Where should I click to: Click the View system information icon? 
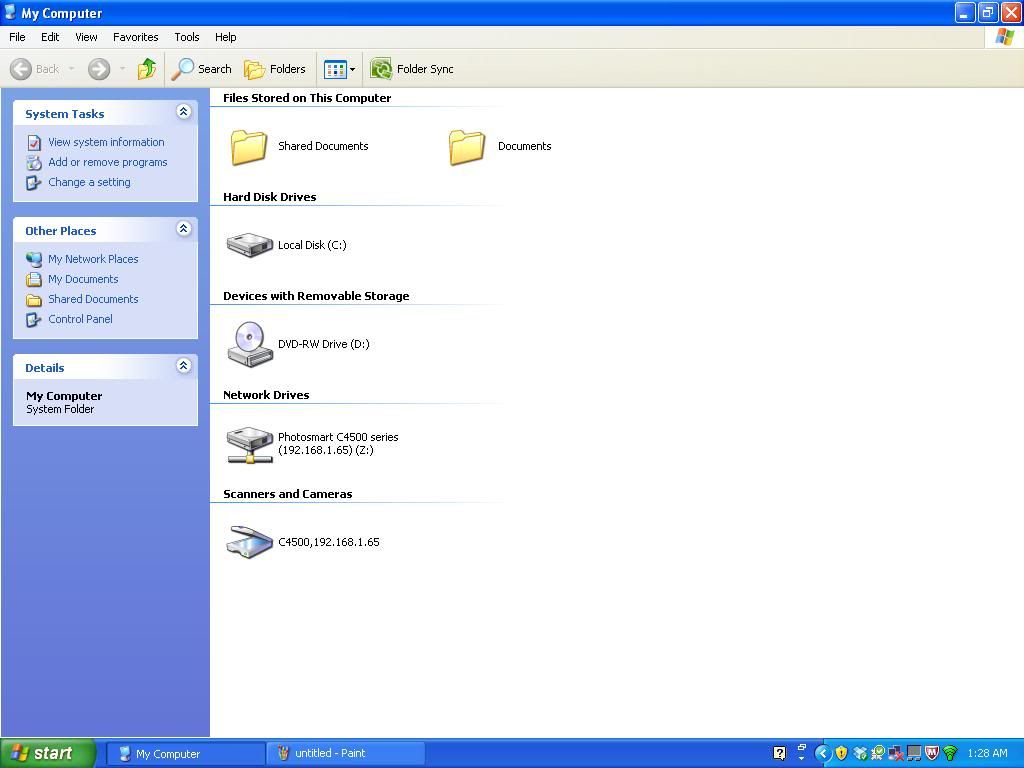tap(34, 142)
